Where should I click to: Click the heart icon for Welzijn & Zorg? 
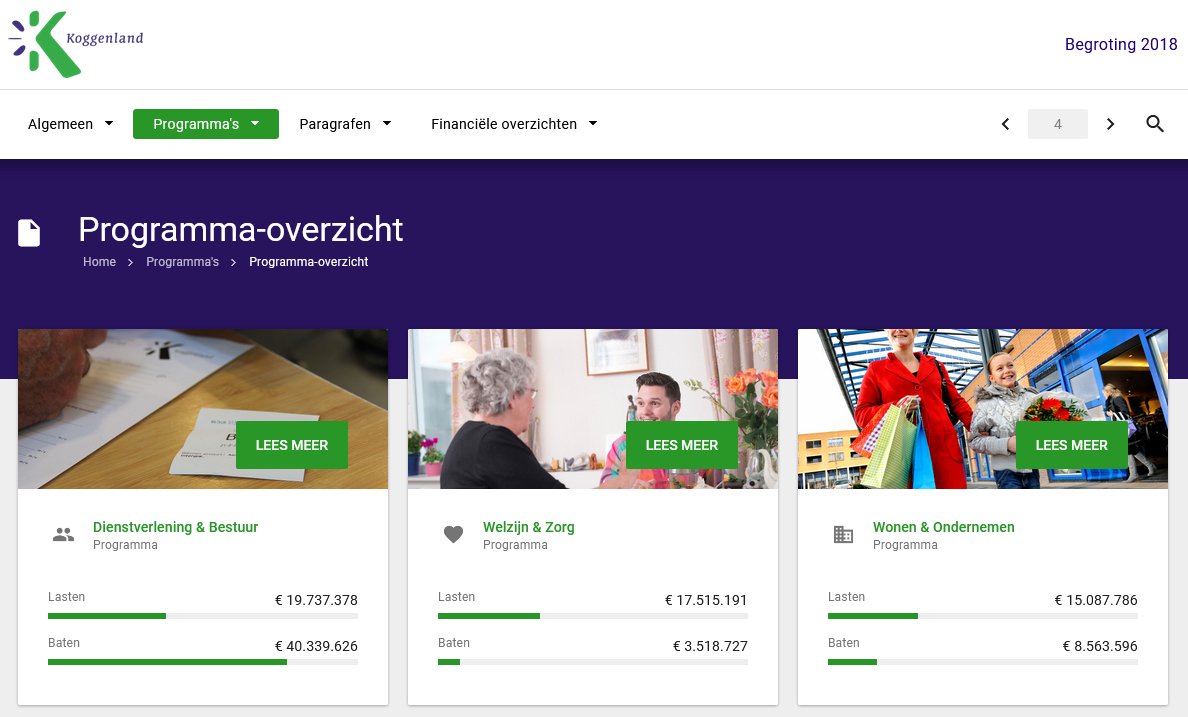click(x=453, y=534)
